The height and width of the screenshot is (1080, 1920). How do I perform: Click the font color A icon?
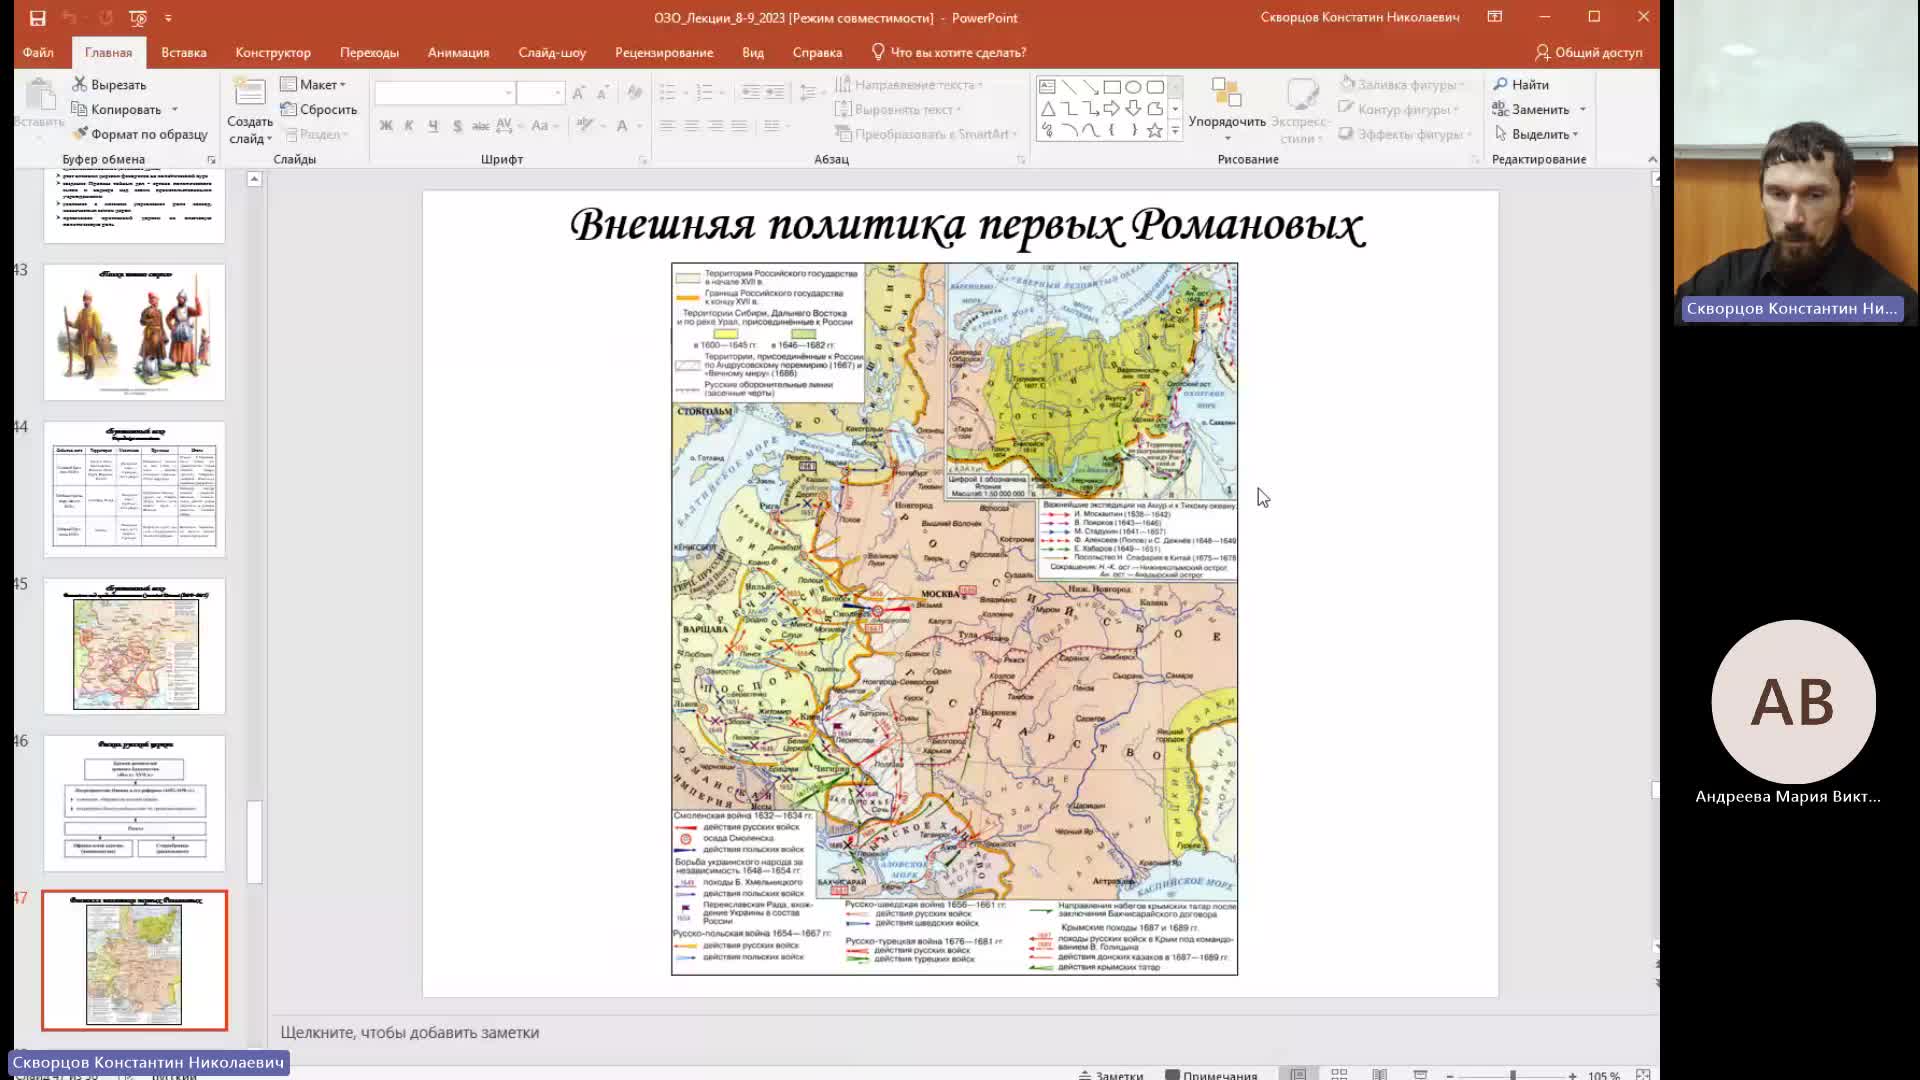point(622,126)
